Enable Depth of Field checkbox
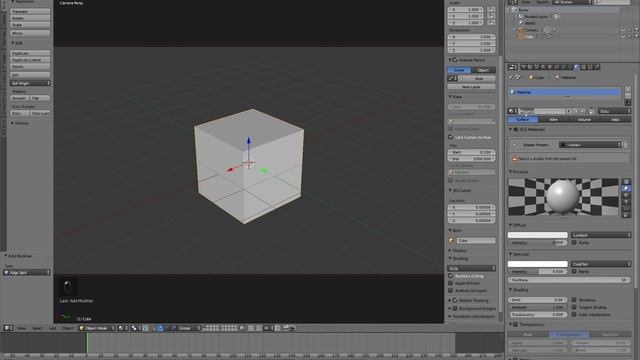Image resolution: width=640 pixels, height=360 pixels. pyautogui.click(x=451, y=283)
